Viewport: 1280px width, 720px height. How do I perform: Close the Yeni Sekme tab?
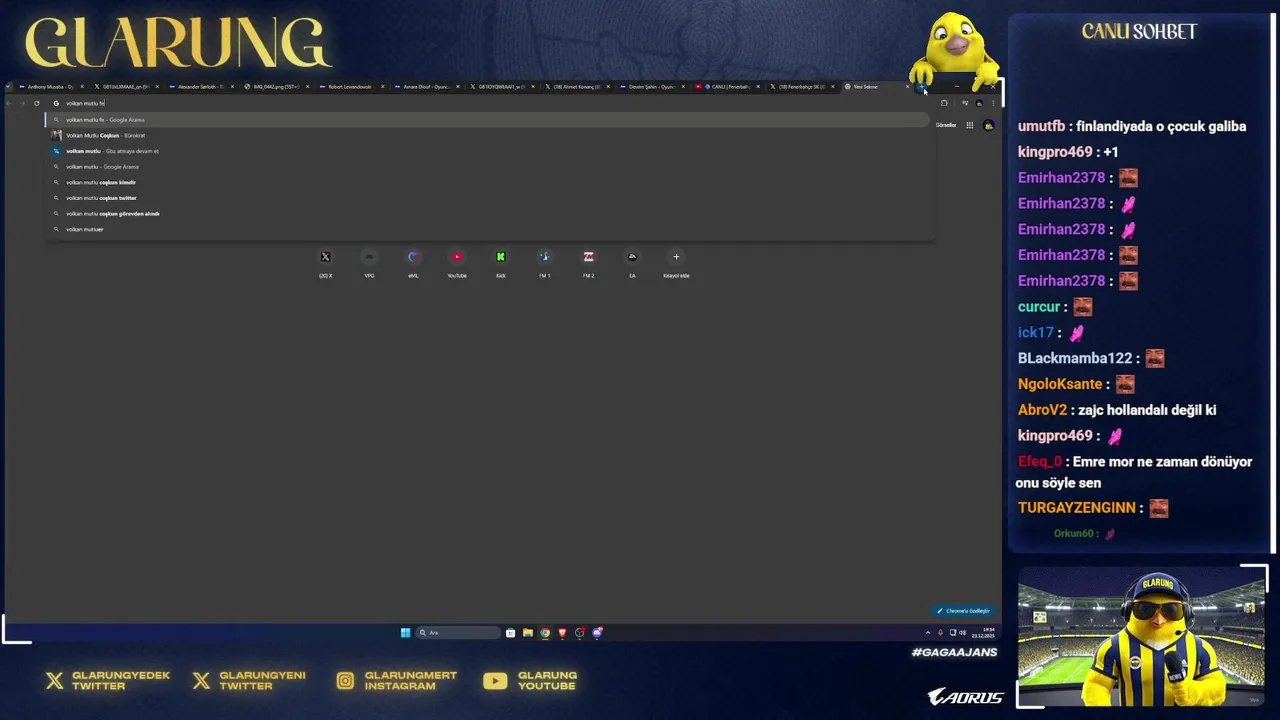point(908,87)
